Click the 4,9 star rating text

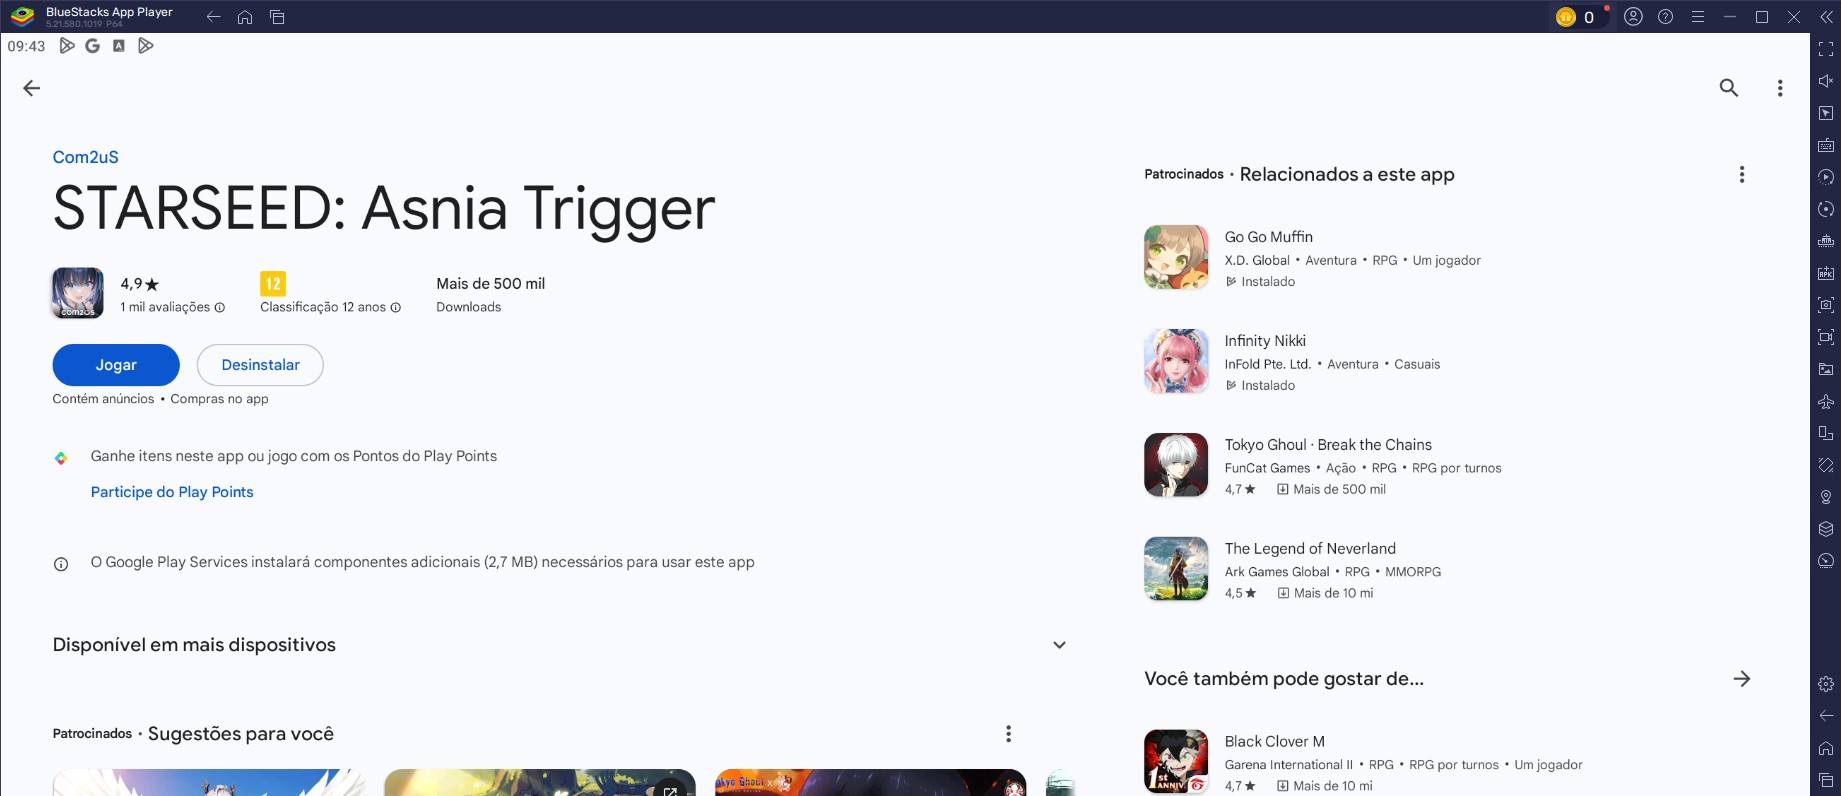[x=140, y=284]
